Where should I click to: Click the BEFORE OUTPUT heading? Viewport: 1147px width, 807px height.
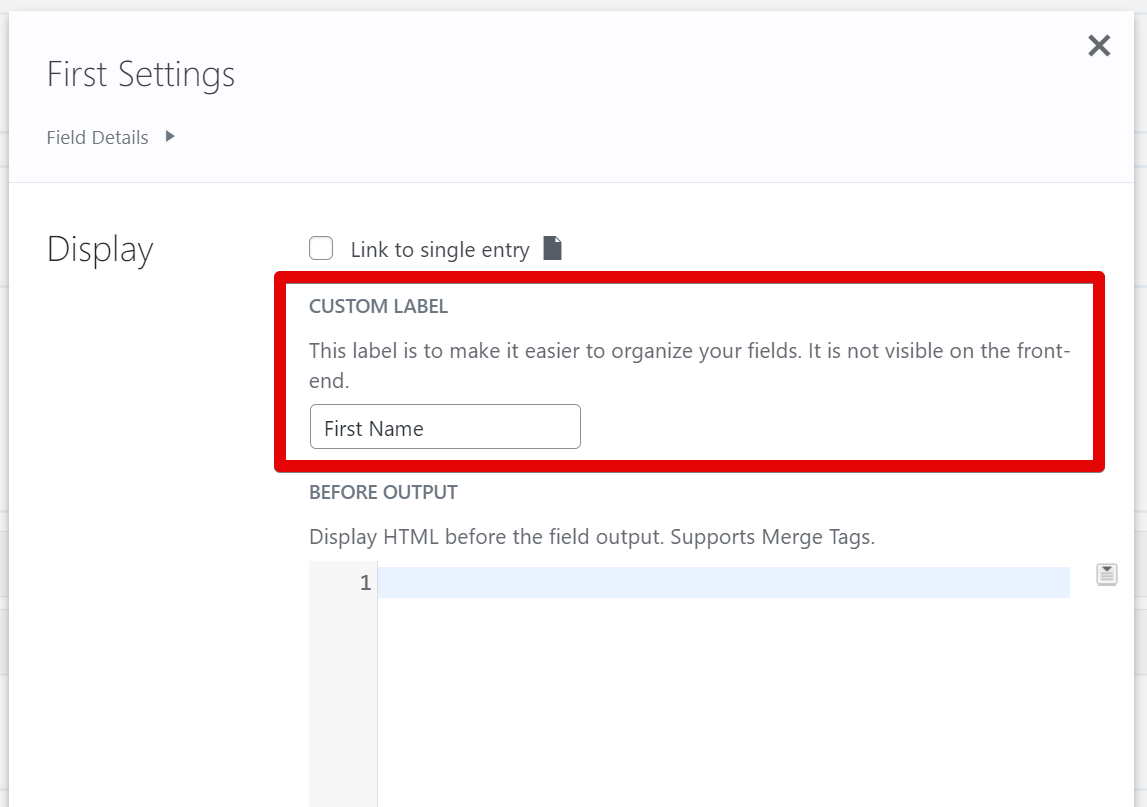pos(383,492)
